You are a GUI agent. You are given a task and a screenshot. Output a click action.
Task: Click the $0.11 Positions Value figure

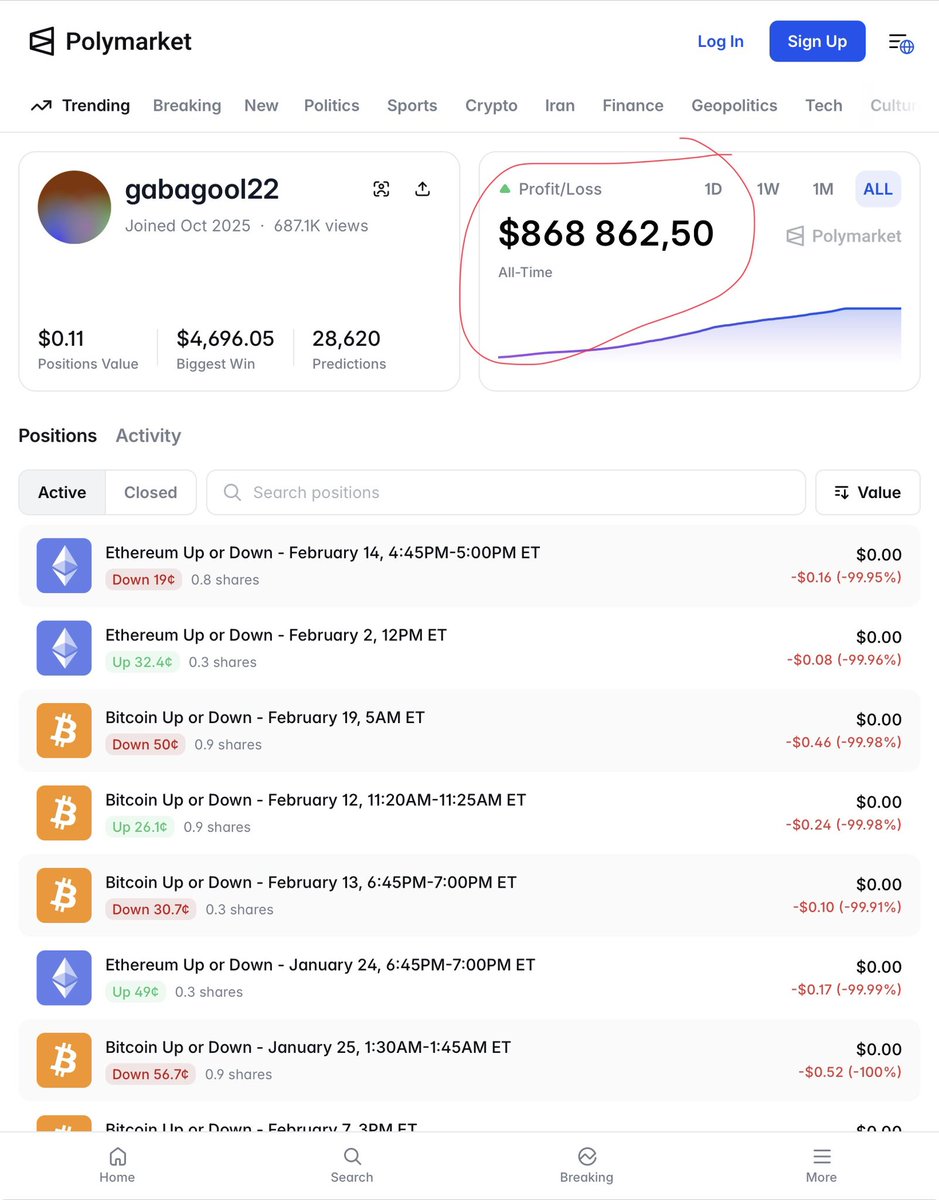click(61, 339)
